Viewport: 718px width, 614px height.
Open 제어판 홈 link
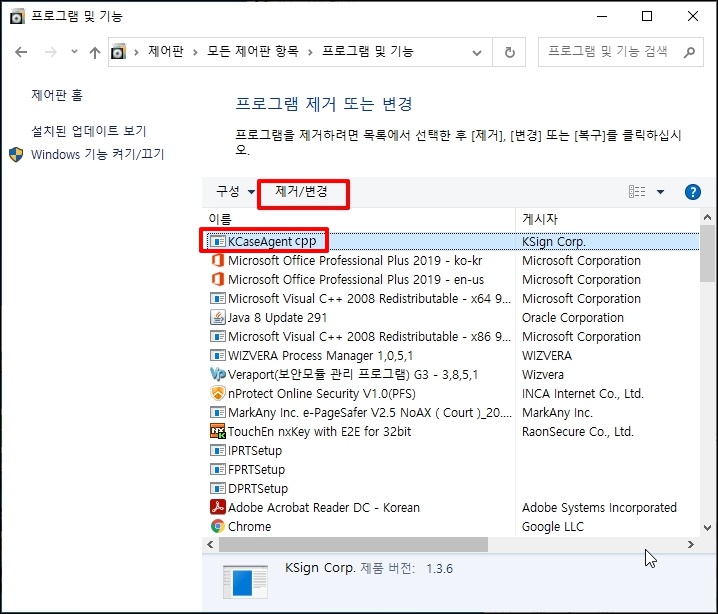coord(57,95)
